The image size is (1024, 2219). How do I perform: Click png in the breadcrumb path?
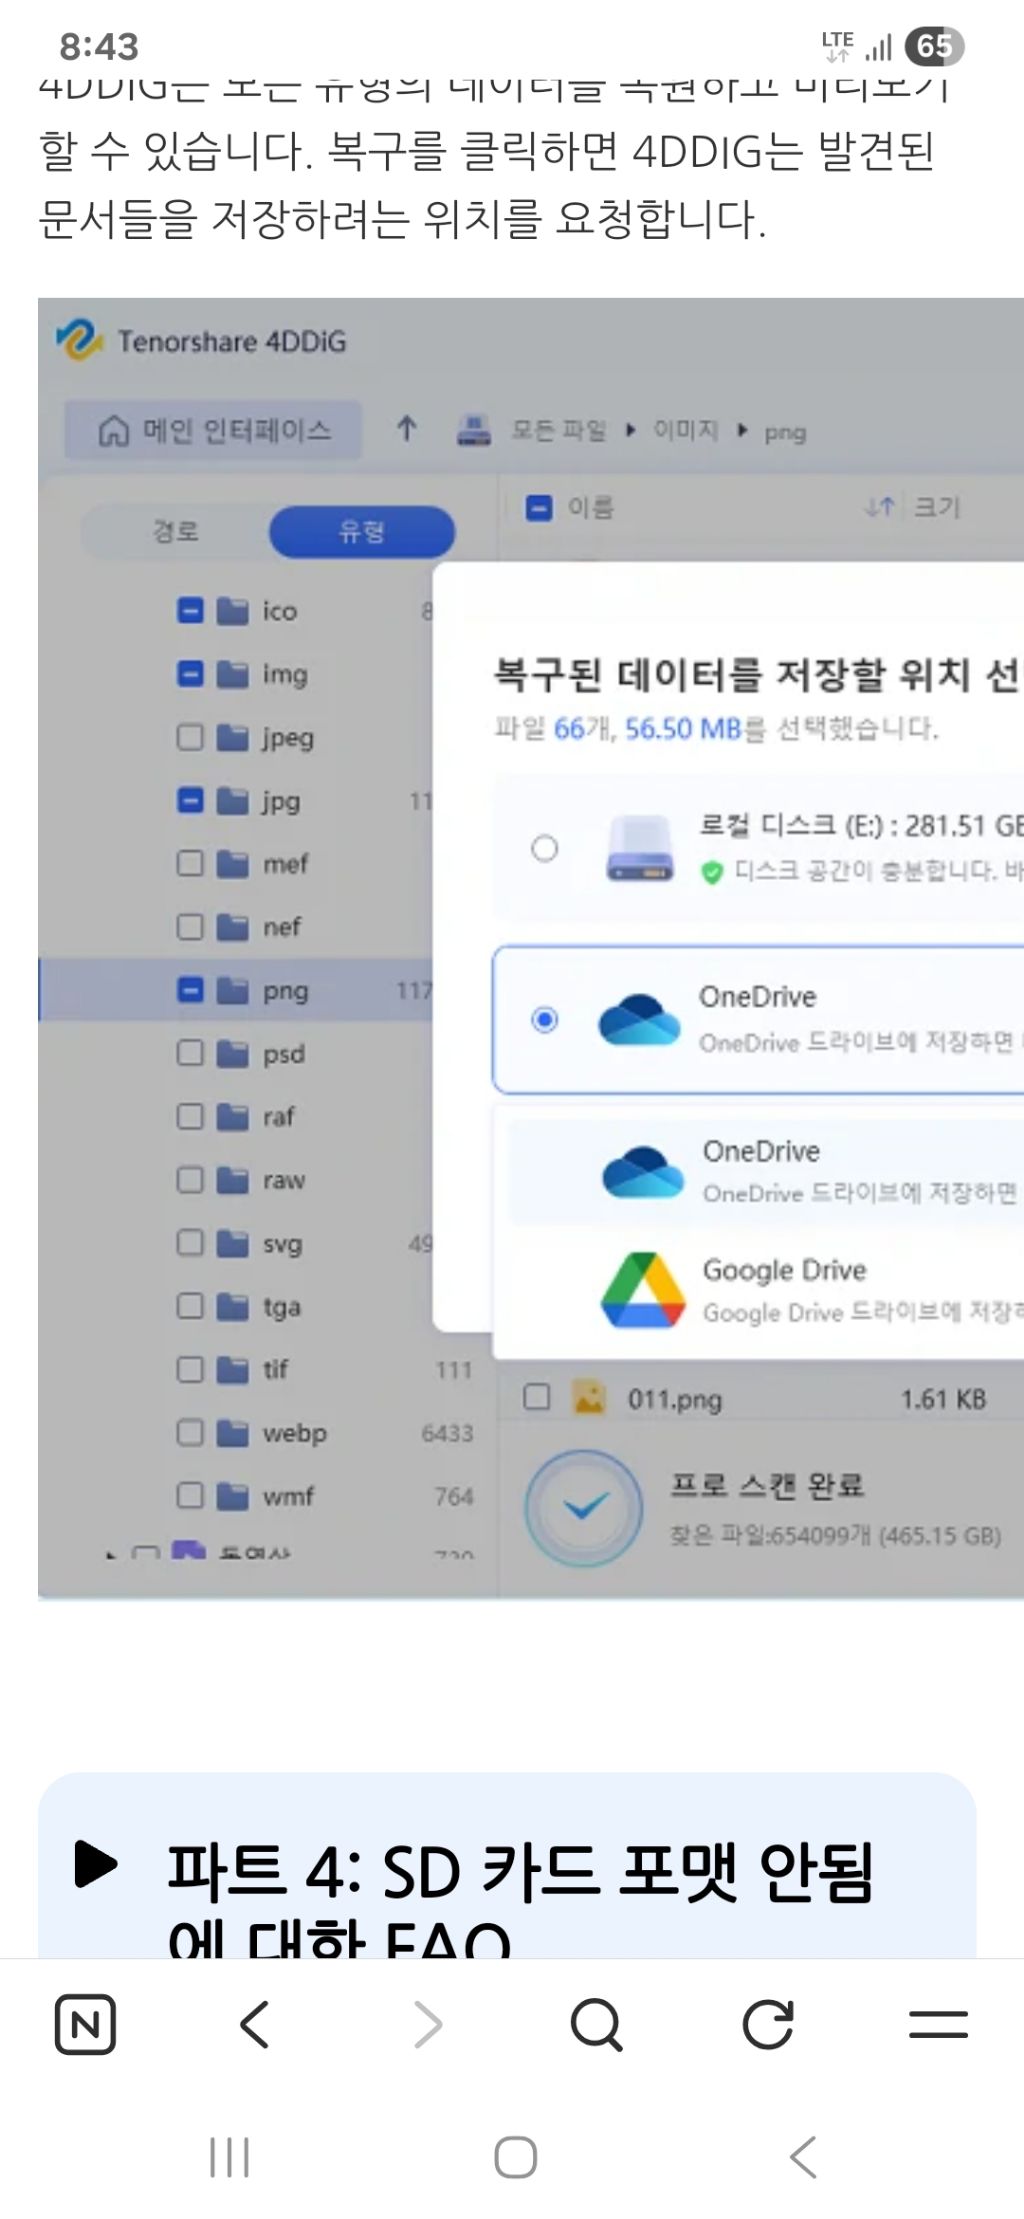[785, 432]
